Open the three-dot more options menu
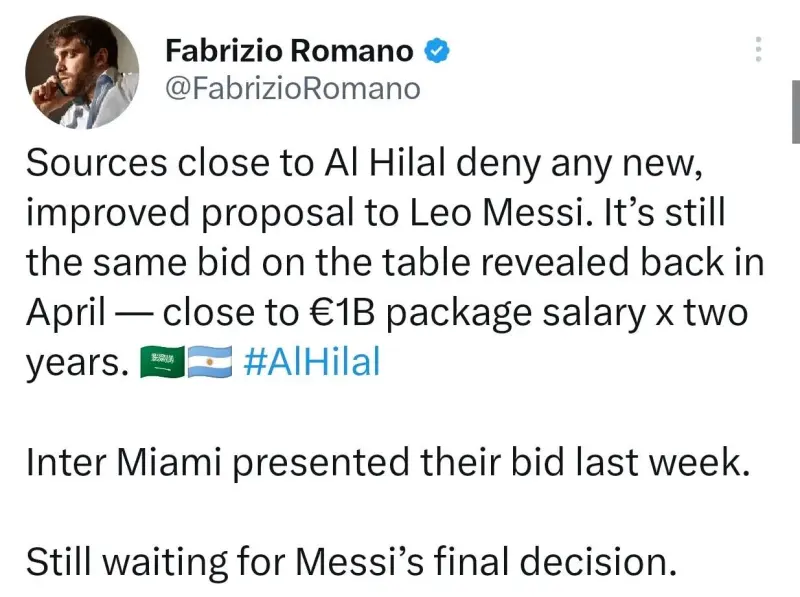The width and height of the screenshot is (800, 597). [758, 49]
